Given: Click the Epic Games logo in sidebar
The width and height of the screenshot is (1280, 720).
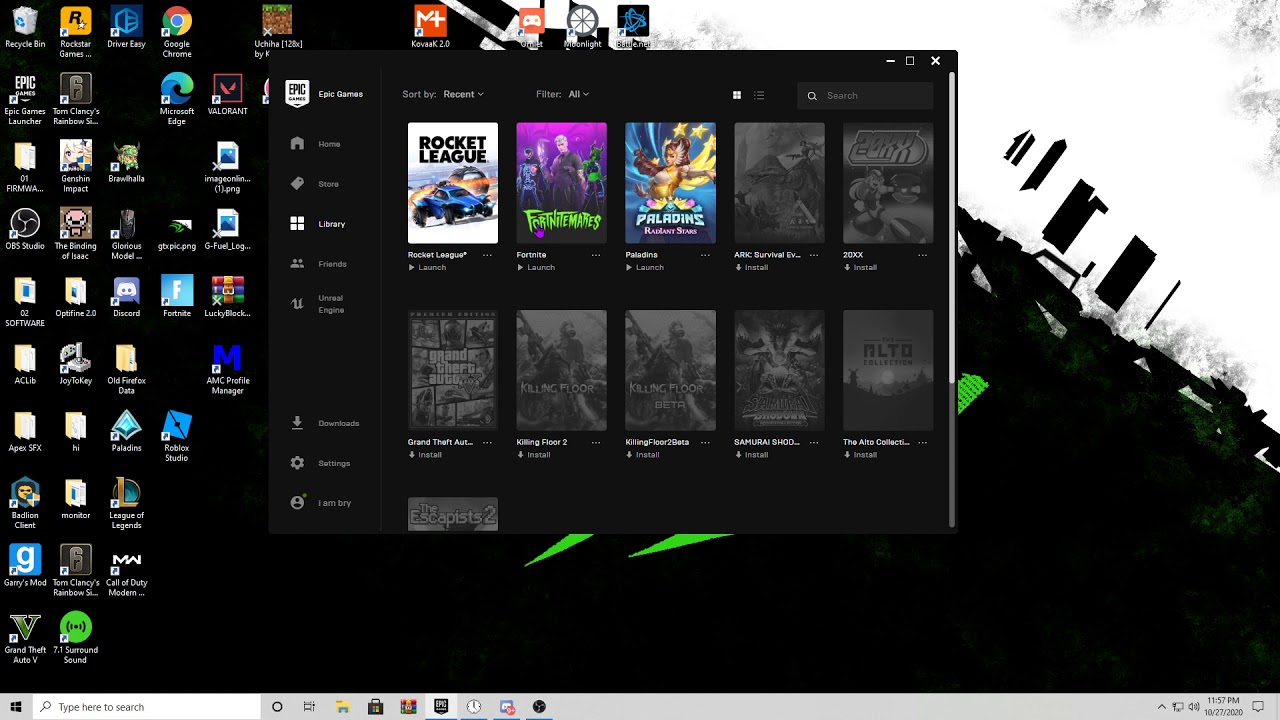Looking at the screenshot, I should click(297, 94).
